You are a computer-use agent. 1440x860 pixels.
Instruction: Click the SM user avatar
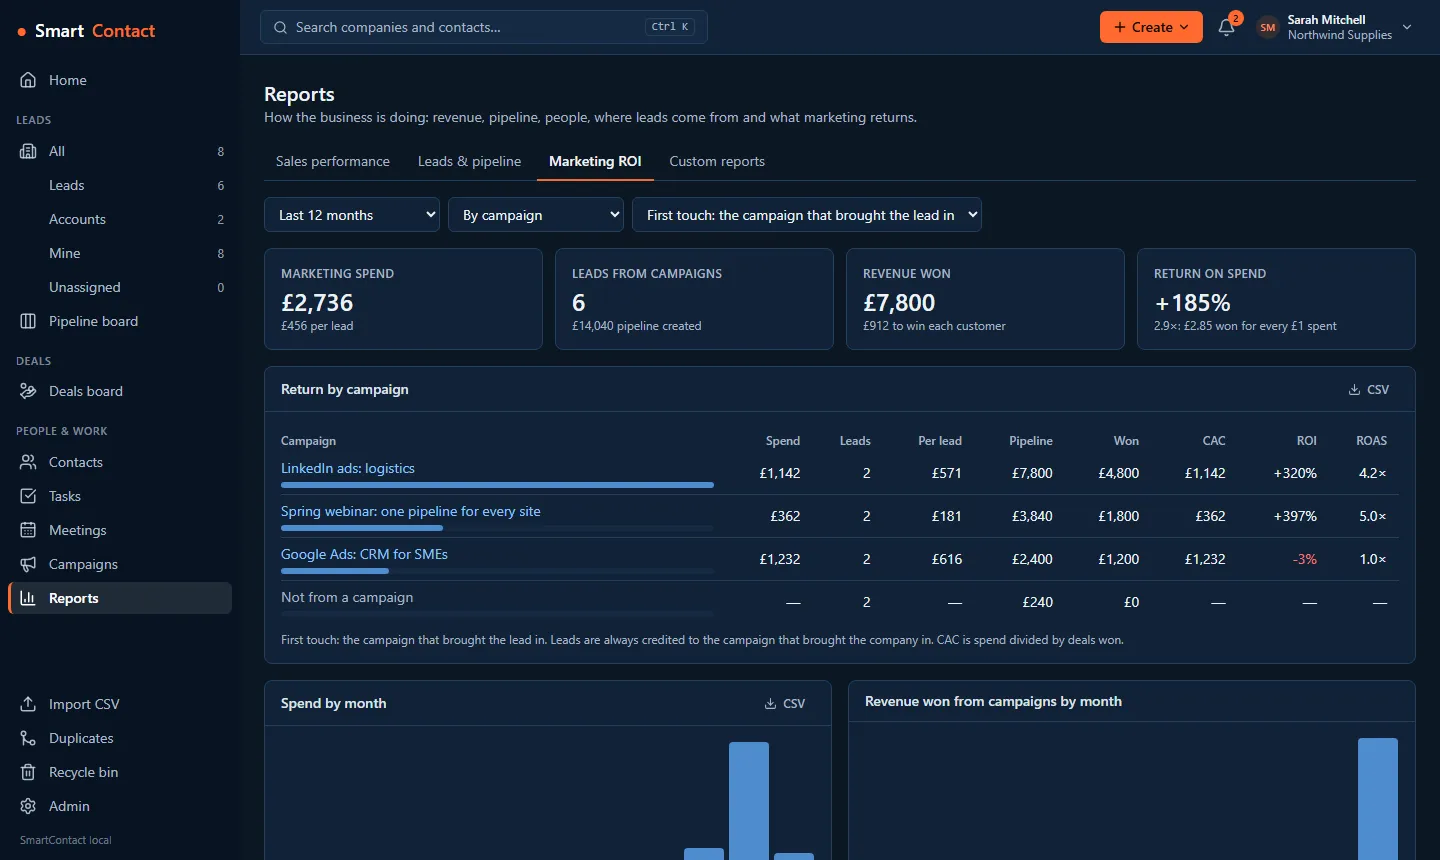pos(1268,27)
